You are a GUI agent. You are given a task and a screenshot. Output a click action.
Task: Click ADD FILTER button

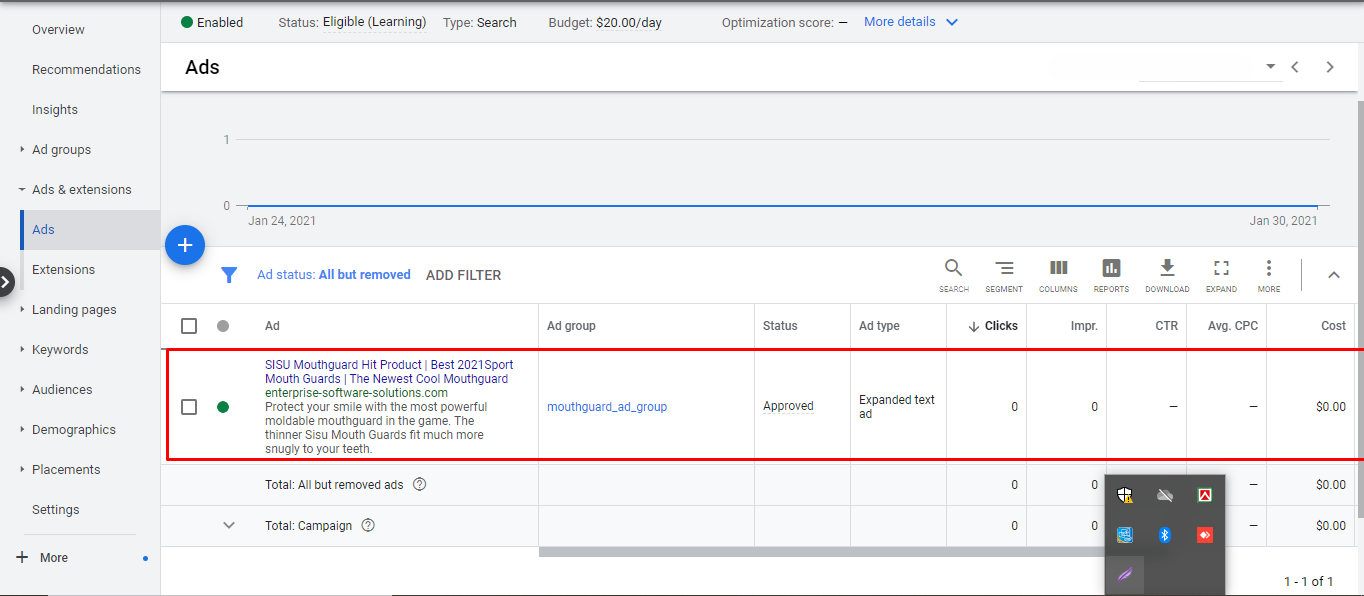pos(463,275)
